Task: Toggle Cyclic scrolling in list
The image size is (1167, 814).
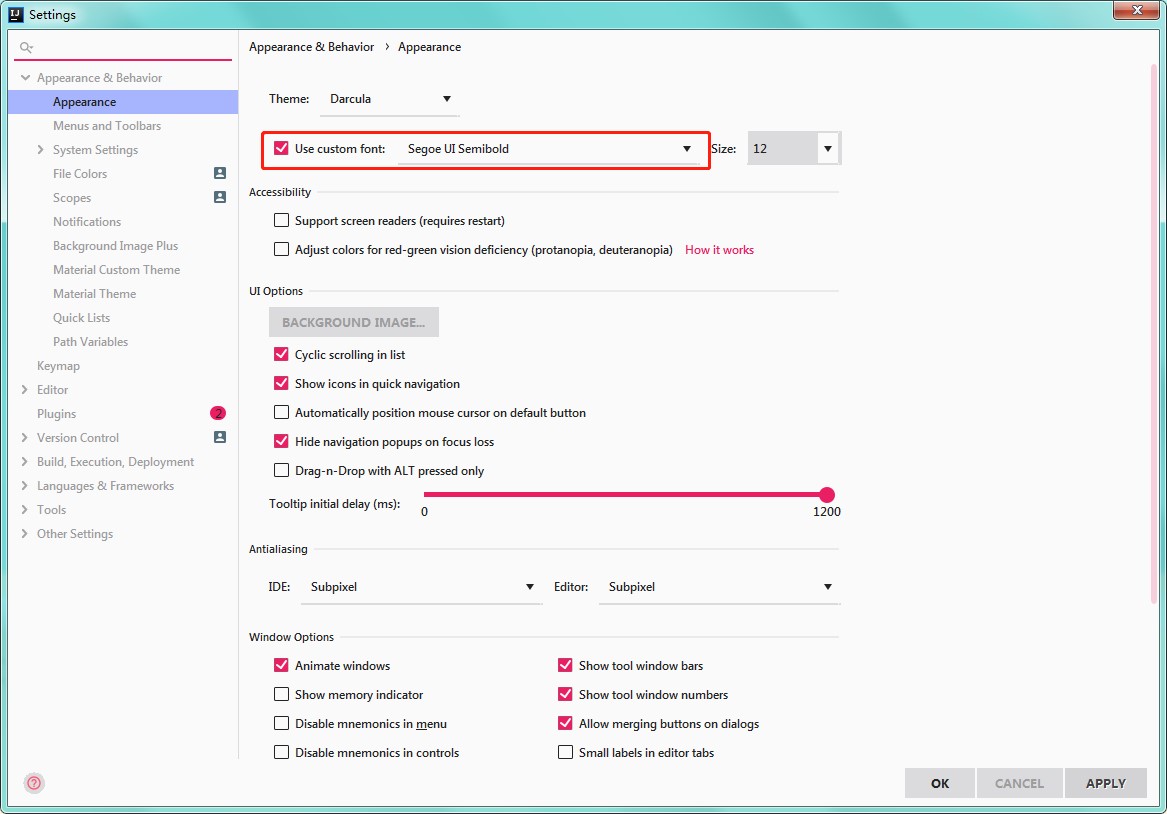Action: (x=281, y=354)
